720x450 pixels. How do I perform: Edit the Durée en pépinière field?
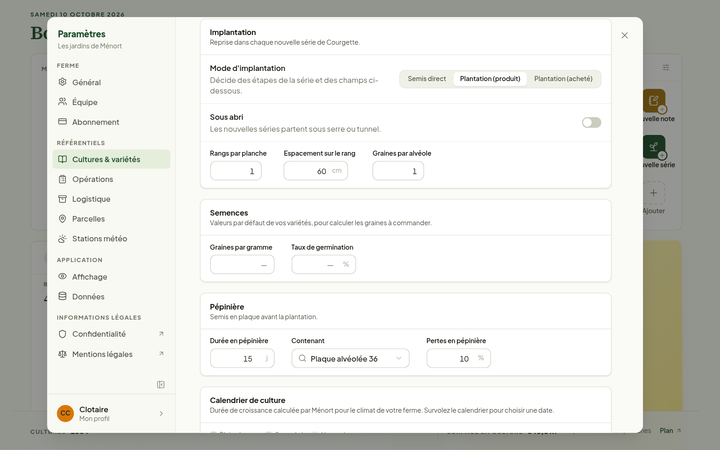[242, 358]
